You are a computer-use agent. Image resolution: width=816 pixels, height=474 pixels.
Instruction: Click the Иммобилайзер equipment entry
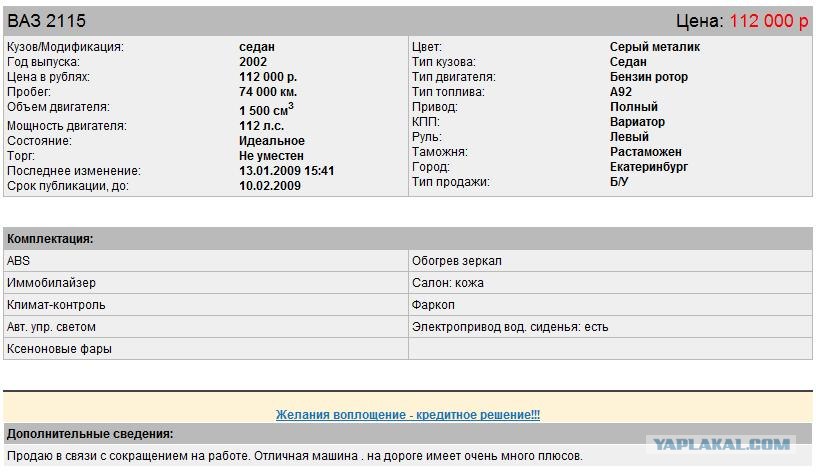206,283
